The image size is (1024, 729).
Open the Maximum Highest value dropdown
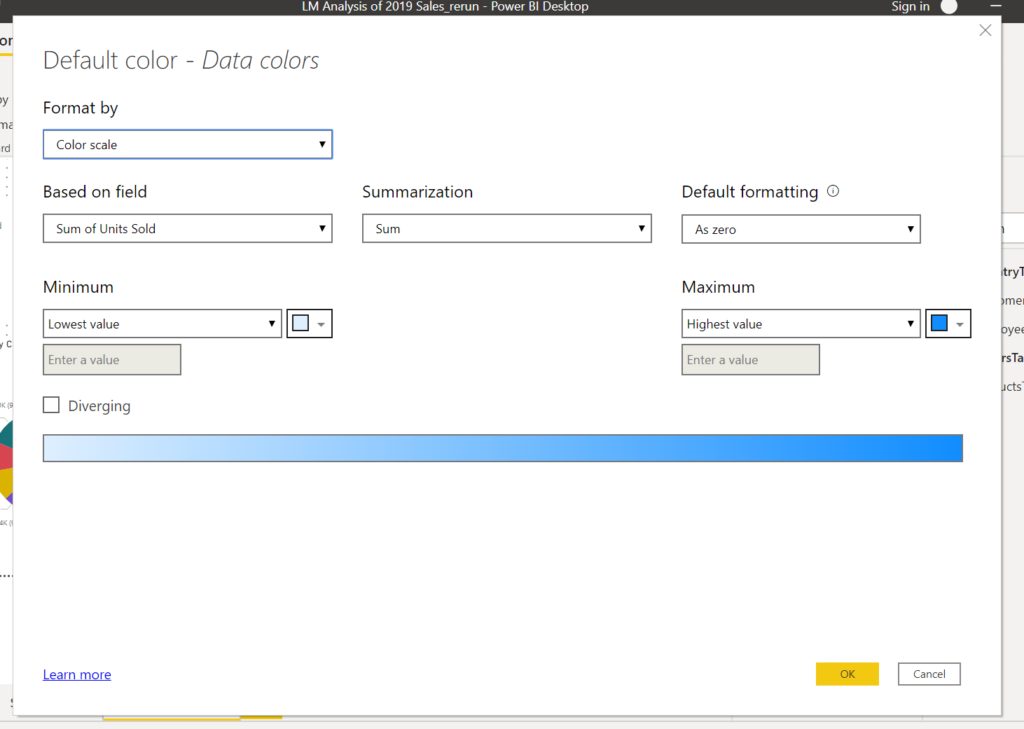pyautogui.click(x=800, y=324)
